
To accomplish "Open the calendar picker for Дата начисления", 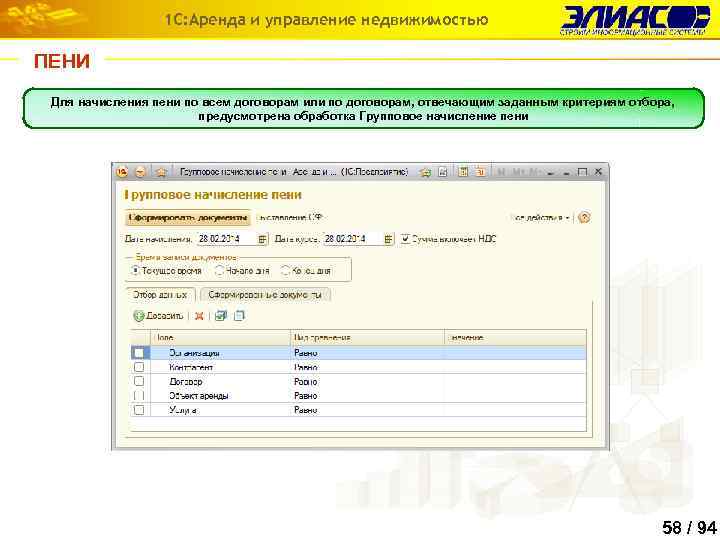I will [x=262, y=239].
